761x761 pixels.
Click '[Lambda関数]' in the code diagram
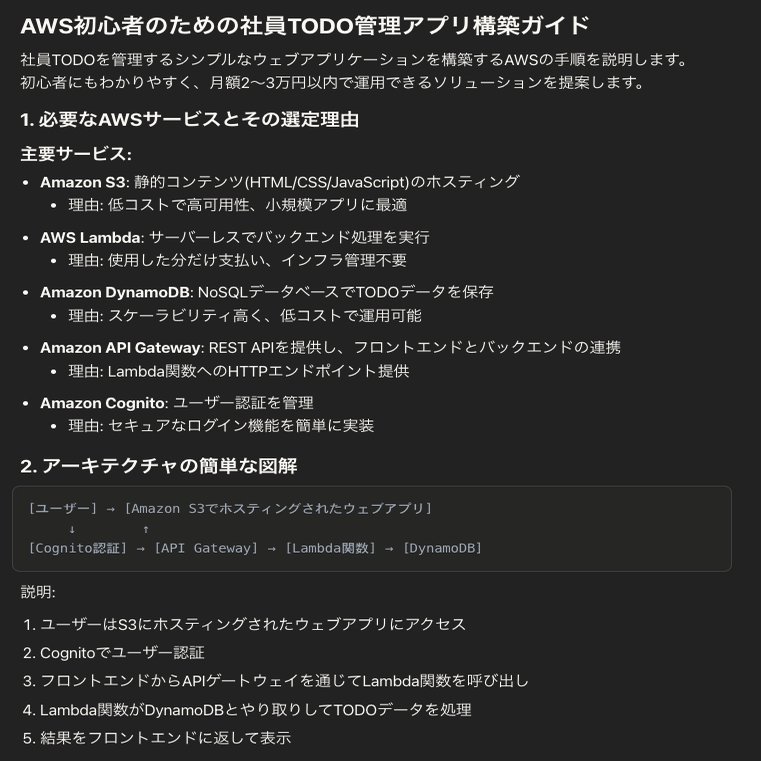coord(331,548)
